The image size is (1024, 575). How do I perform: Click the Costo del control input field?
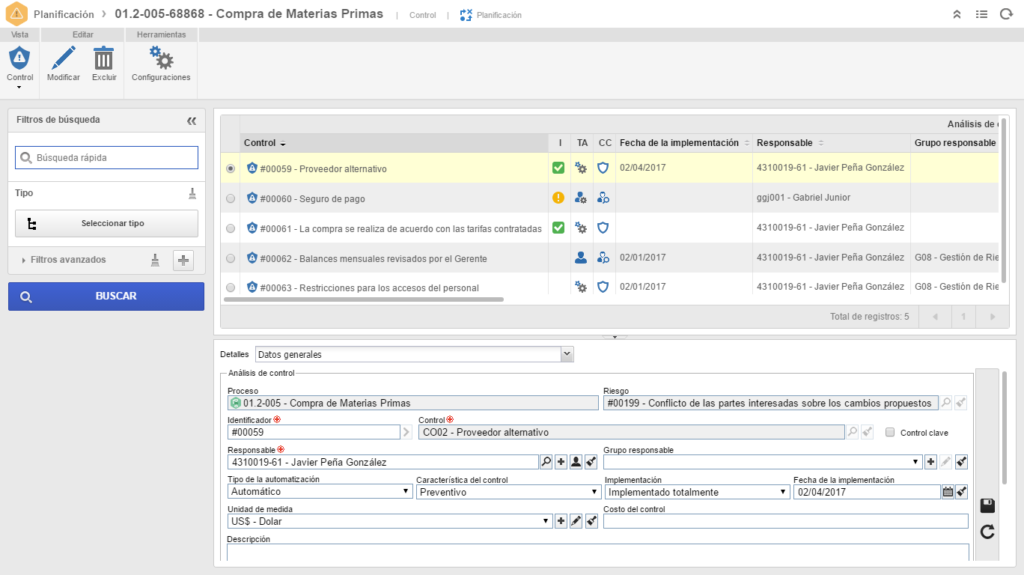(786, 521)
